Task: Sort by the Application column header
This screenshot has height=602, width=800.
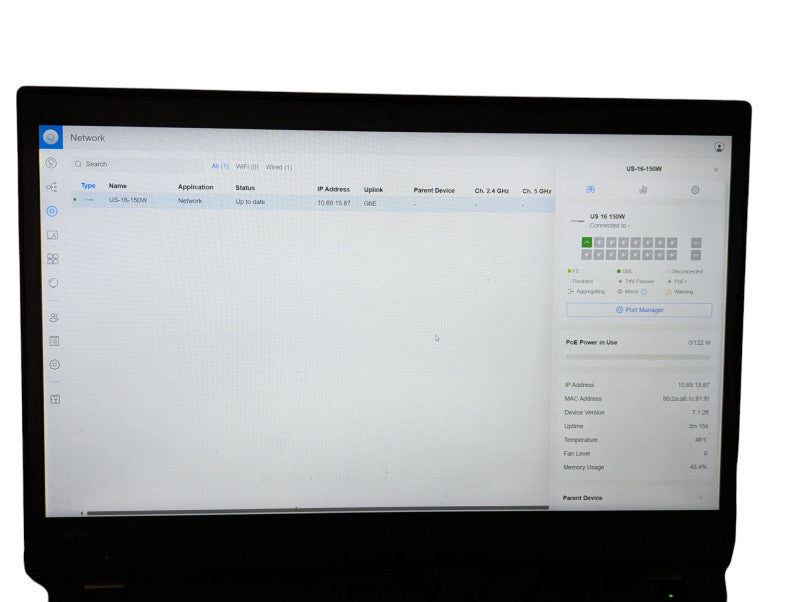Action: pos(195,187)
